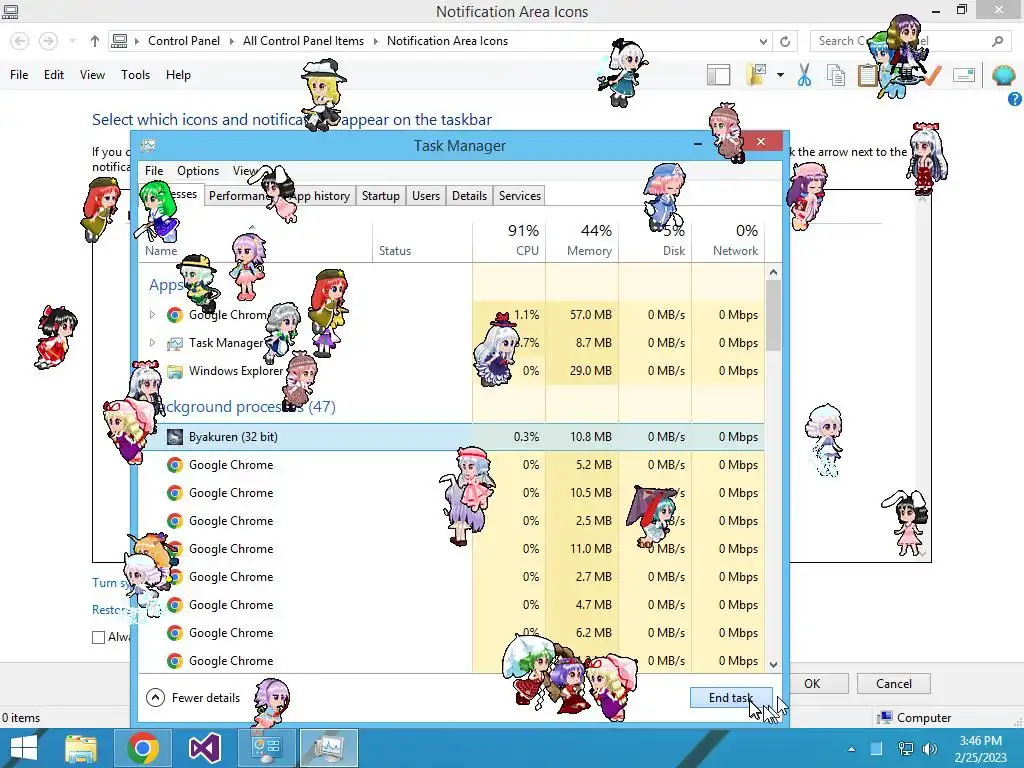Open Task Manager File menu

point(154,171)
